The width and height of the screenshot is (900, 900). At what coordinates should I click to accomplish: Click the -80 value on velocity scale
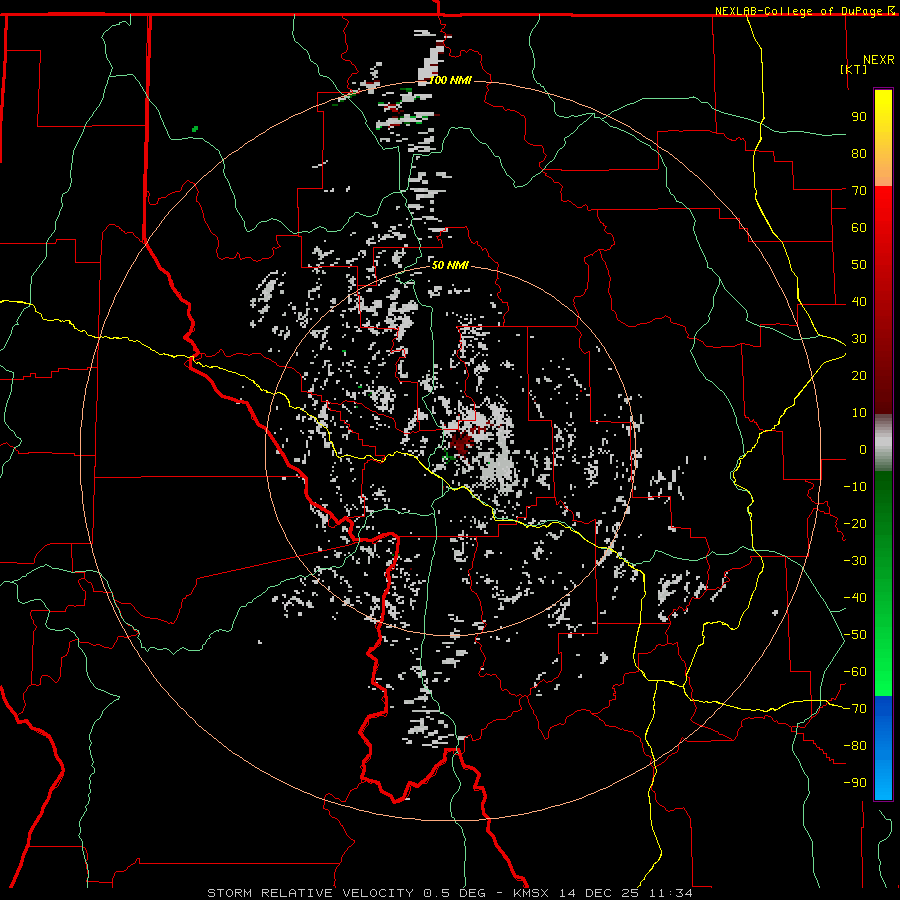[855, 746]
